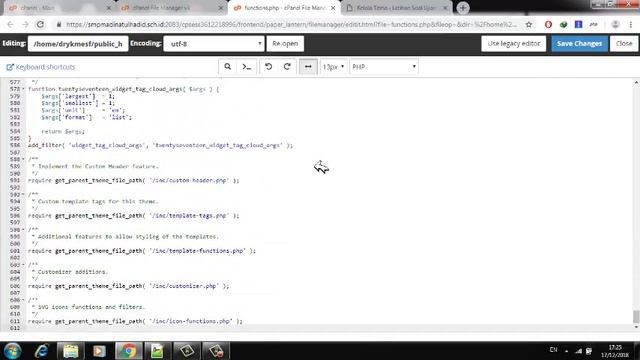Screen dimensions: 640x360
Task: Click the network signal tray icon
Action: point(578,351)
